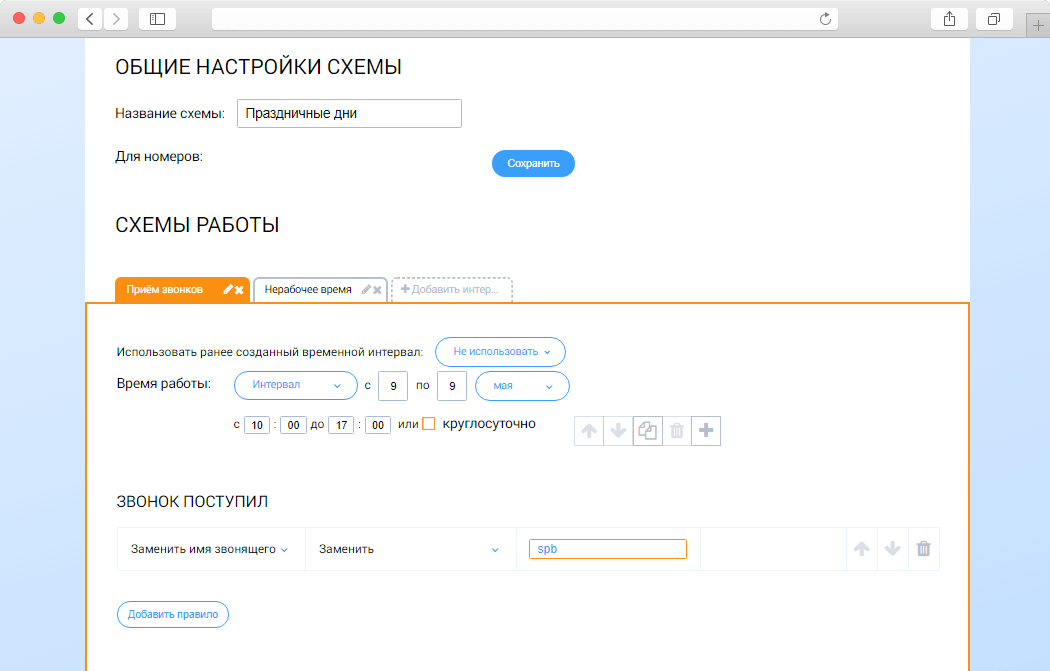Open the Добавить интервал tab
This screenshot has width=1050, height=671.
point(451,290)
